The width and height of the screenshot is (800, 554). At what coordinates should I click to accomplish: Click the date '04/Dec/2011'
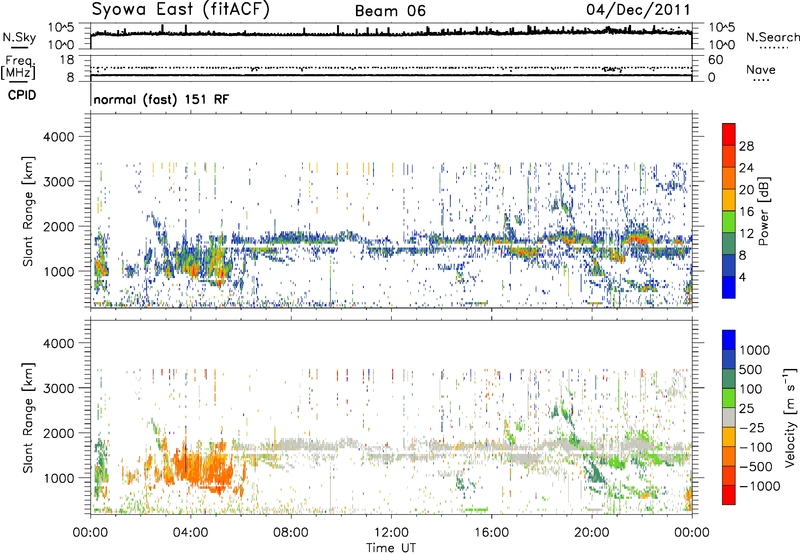click(x=638, y=10)
